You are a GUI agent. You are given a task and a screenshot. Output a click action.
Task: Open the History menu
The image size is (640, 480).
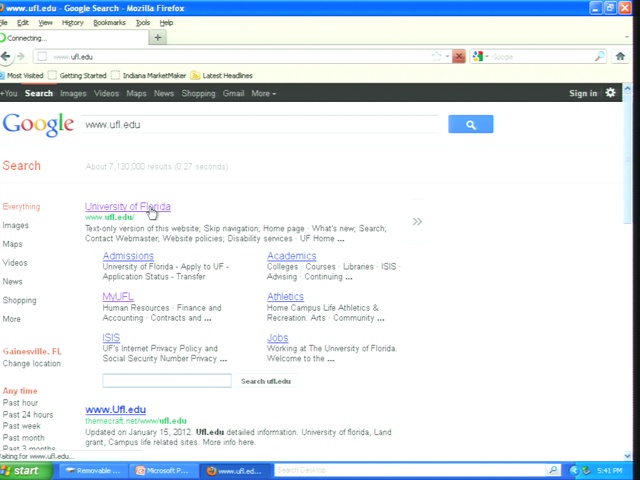73,23
